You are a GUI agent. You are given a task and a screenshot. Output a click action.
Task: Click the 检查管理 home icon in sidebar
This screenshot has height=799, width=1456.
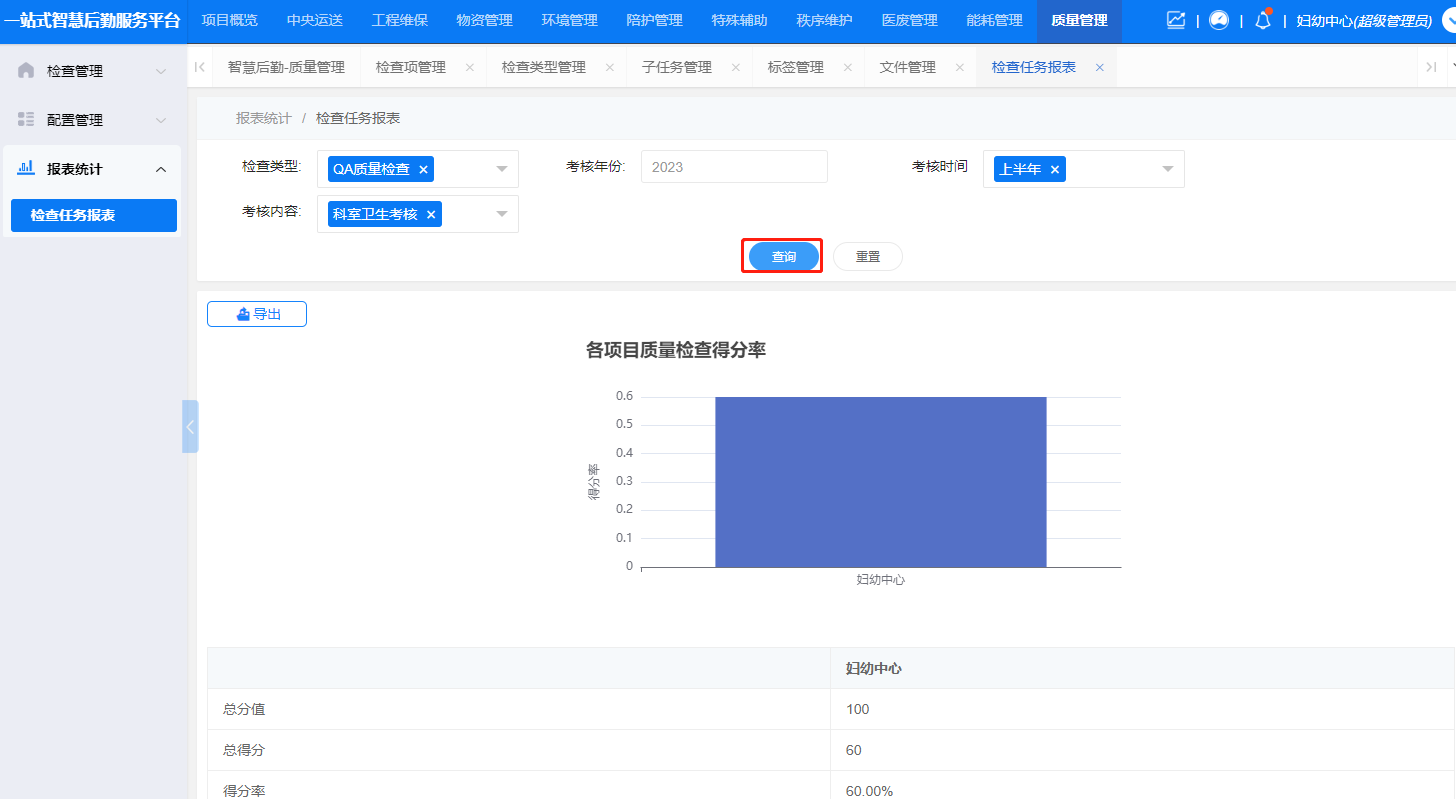click(26, 70)
